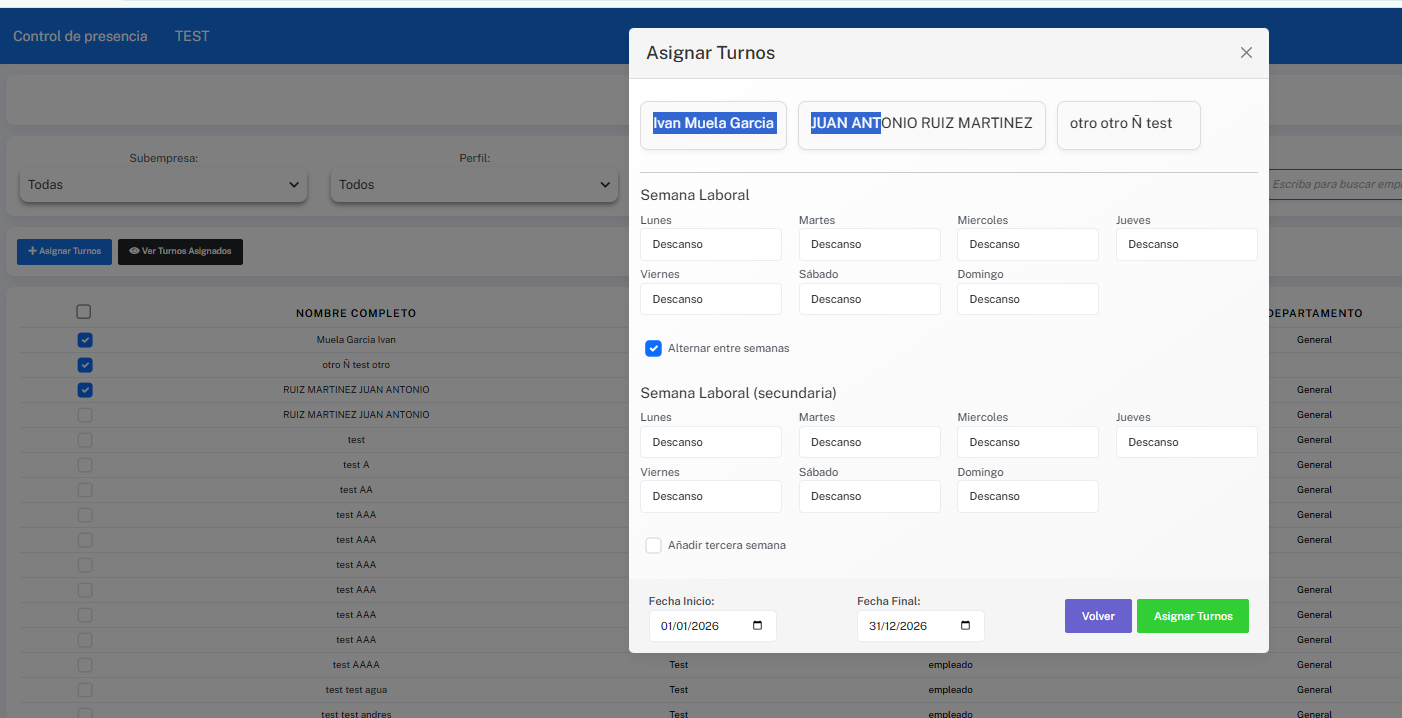Screen dimensions: 1402x718
Task: Click the eye icon on Ver Turnos Asignados
Action: pos(134,252)
